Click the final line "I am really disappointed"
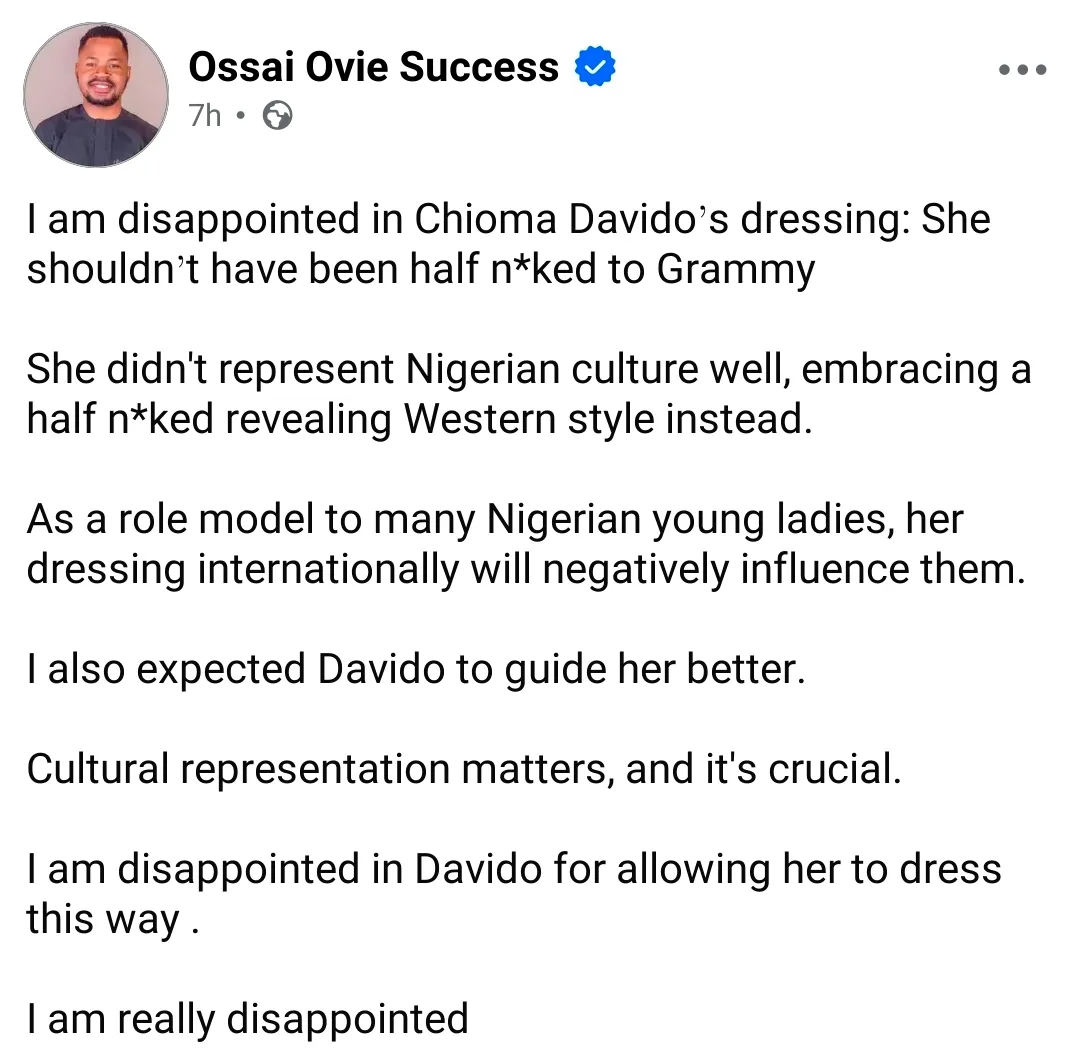This screenshot has height=1057, width=1080. (247, 1019)
